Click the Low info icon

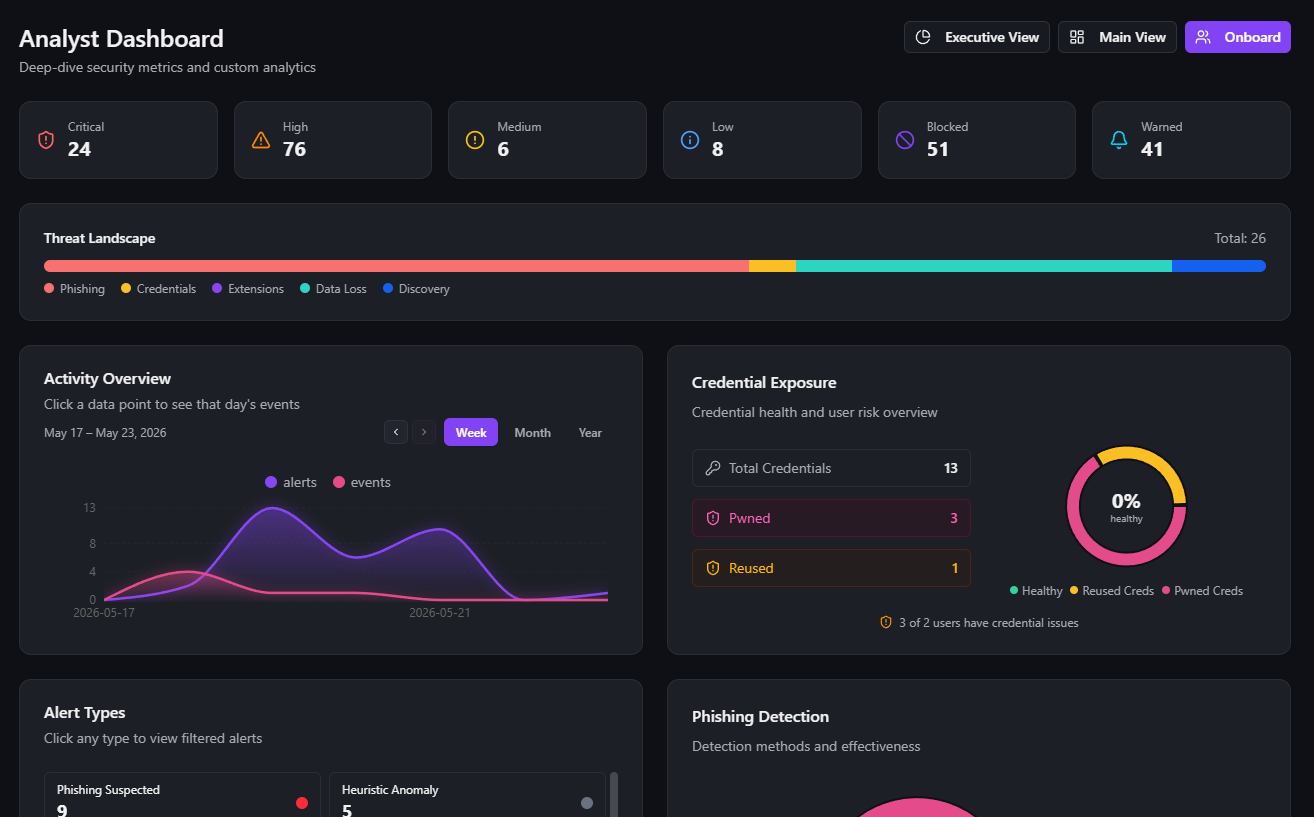point(689,140)
